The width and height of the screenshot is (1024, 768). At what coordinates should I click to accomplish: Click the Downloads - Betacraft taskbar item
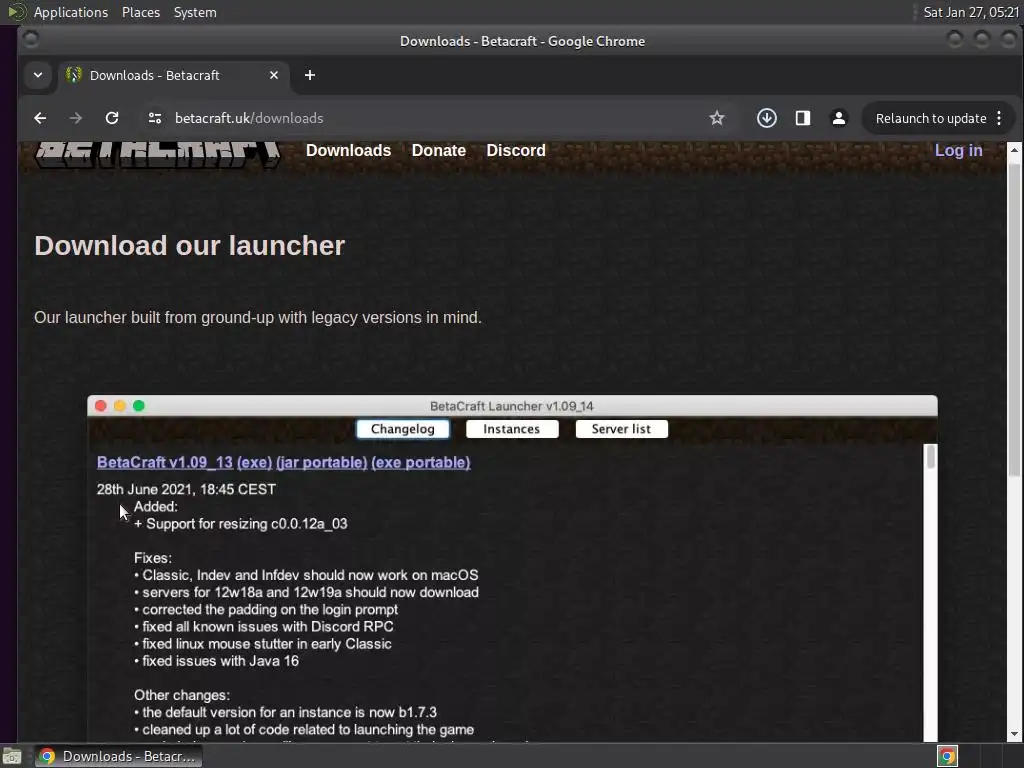[118, 756]
